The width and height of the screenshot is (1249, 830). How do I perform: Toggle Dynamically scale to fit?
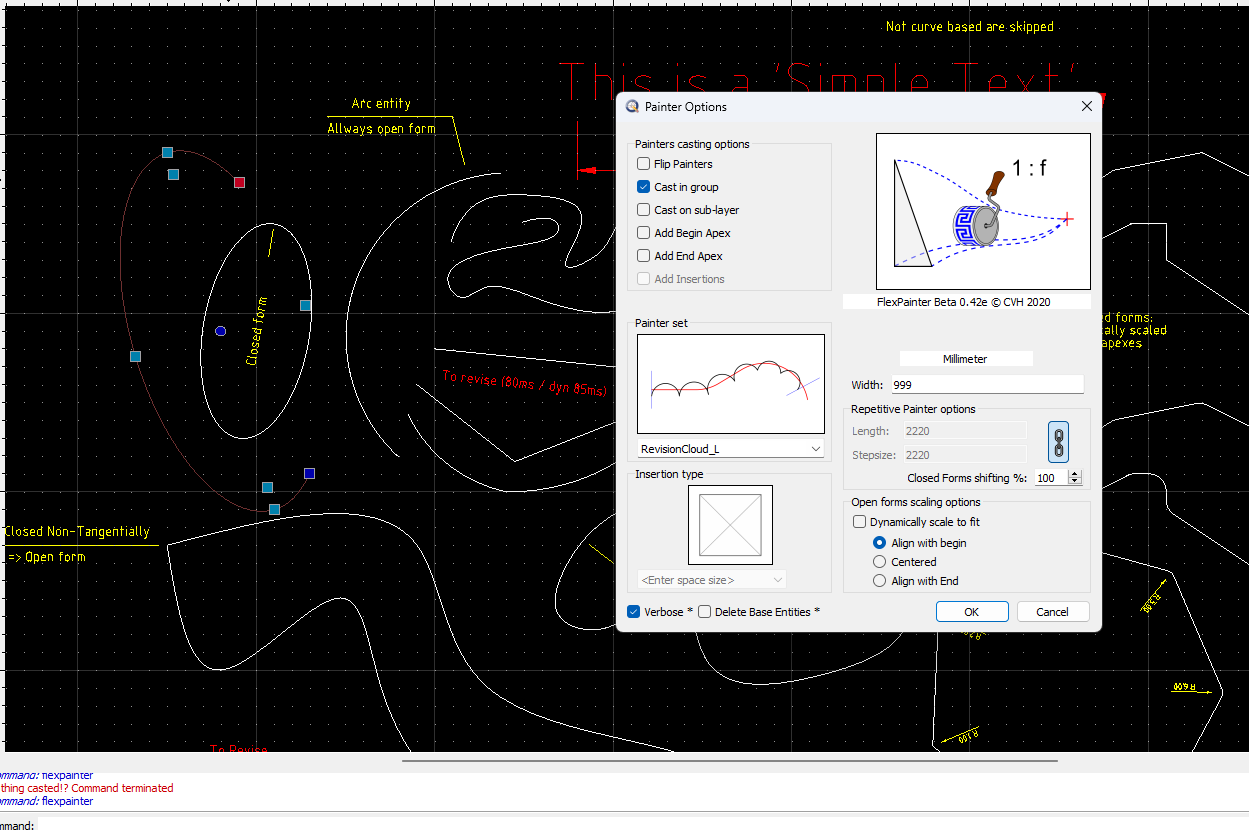pyautogui.click(x=859, y=522)
